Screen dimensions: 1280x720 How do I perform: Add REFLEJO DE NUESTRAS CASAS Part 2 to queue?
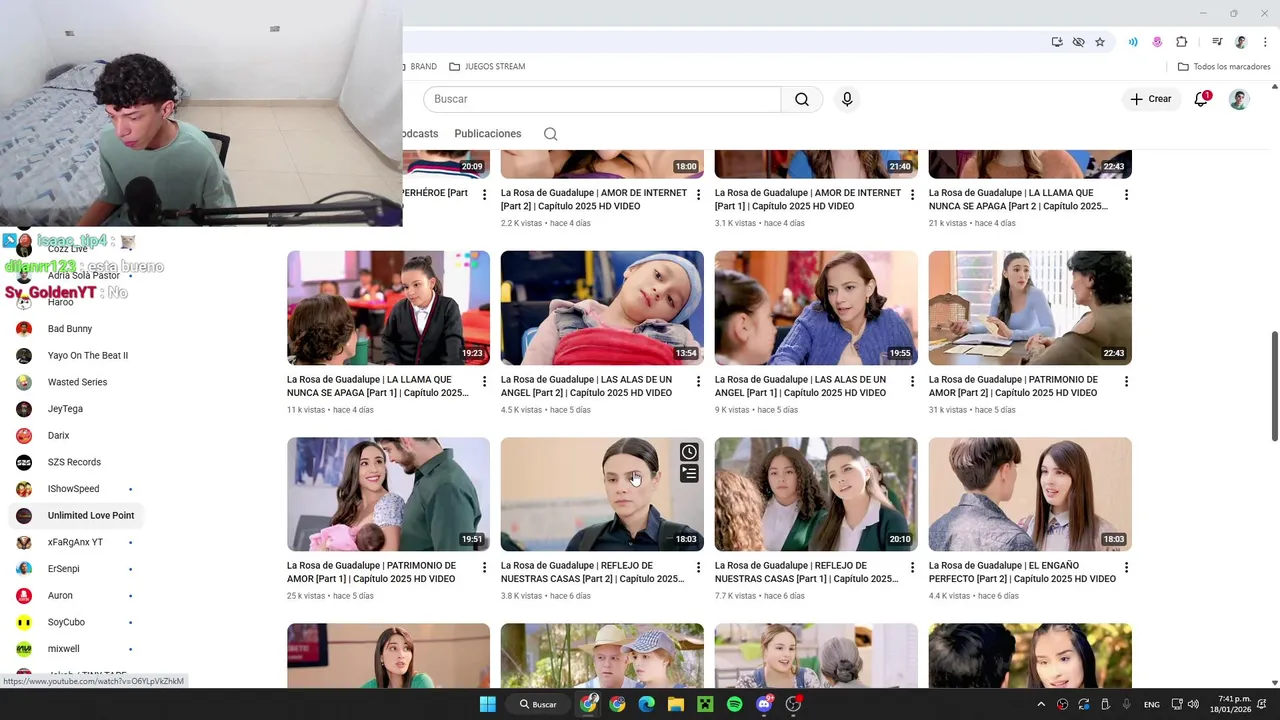coord(689,474)
